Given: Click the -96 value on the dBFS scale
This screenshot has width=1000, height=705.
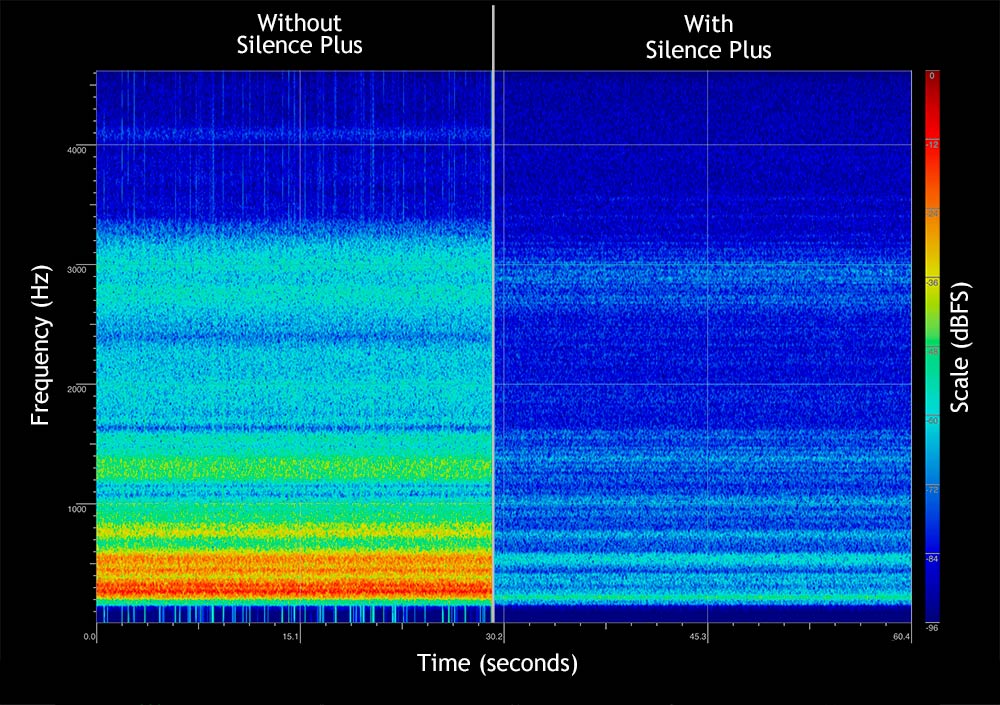Looking at the screenshot, I should [932, 628].
